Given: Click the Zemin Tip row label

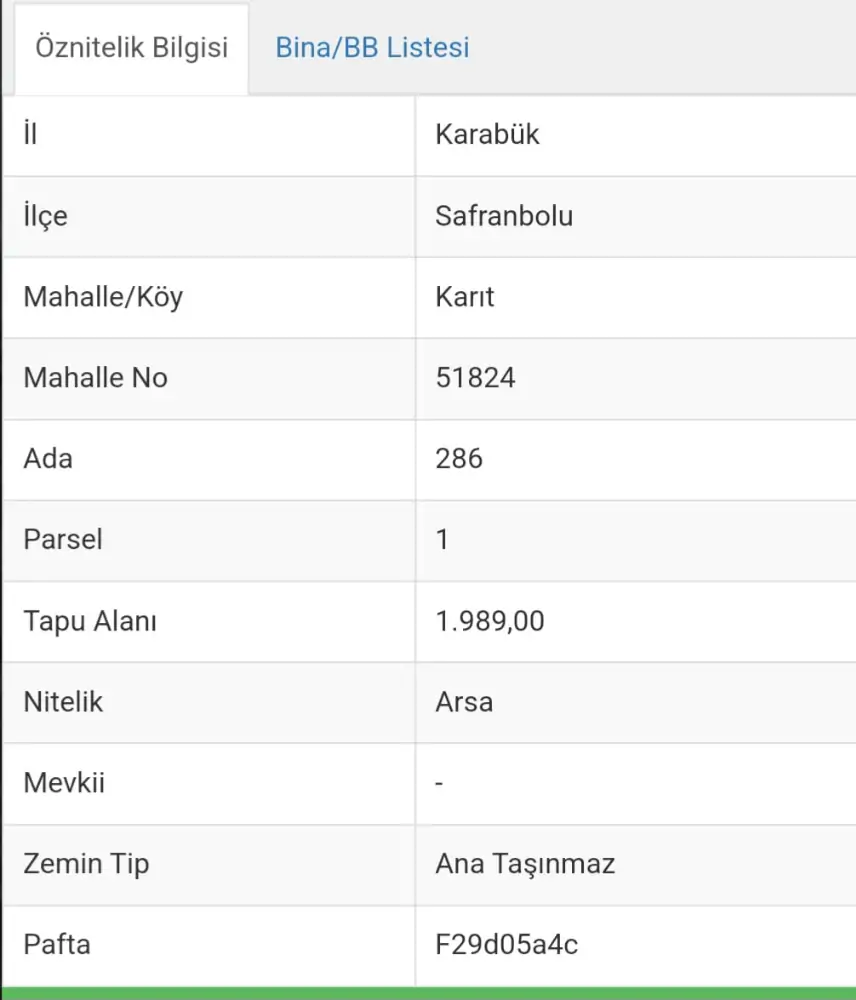Looking at the screenshot, I should 86,864.
